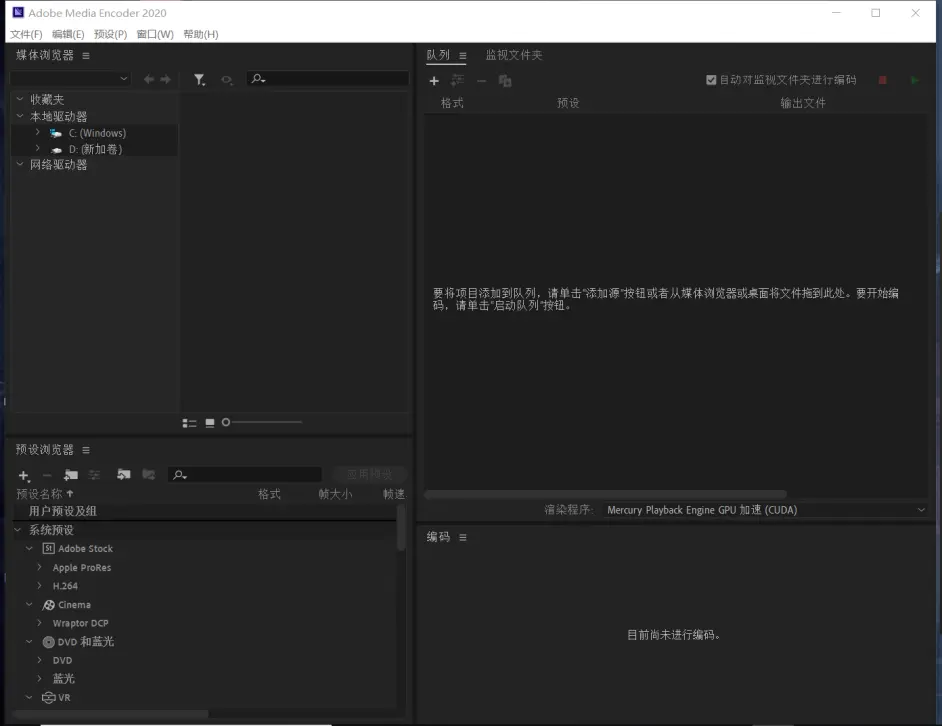
Task: Click the 应用预设 button
Action: pyautogui.click(x=369, y=475)
